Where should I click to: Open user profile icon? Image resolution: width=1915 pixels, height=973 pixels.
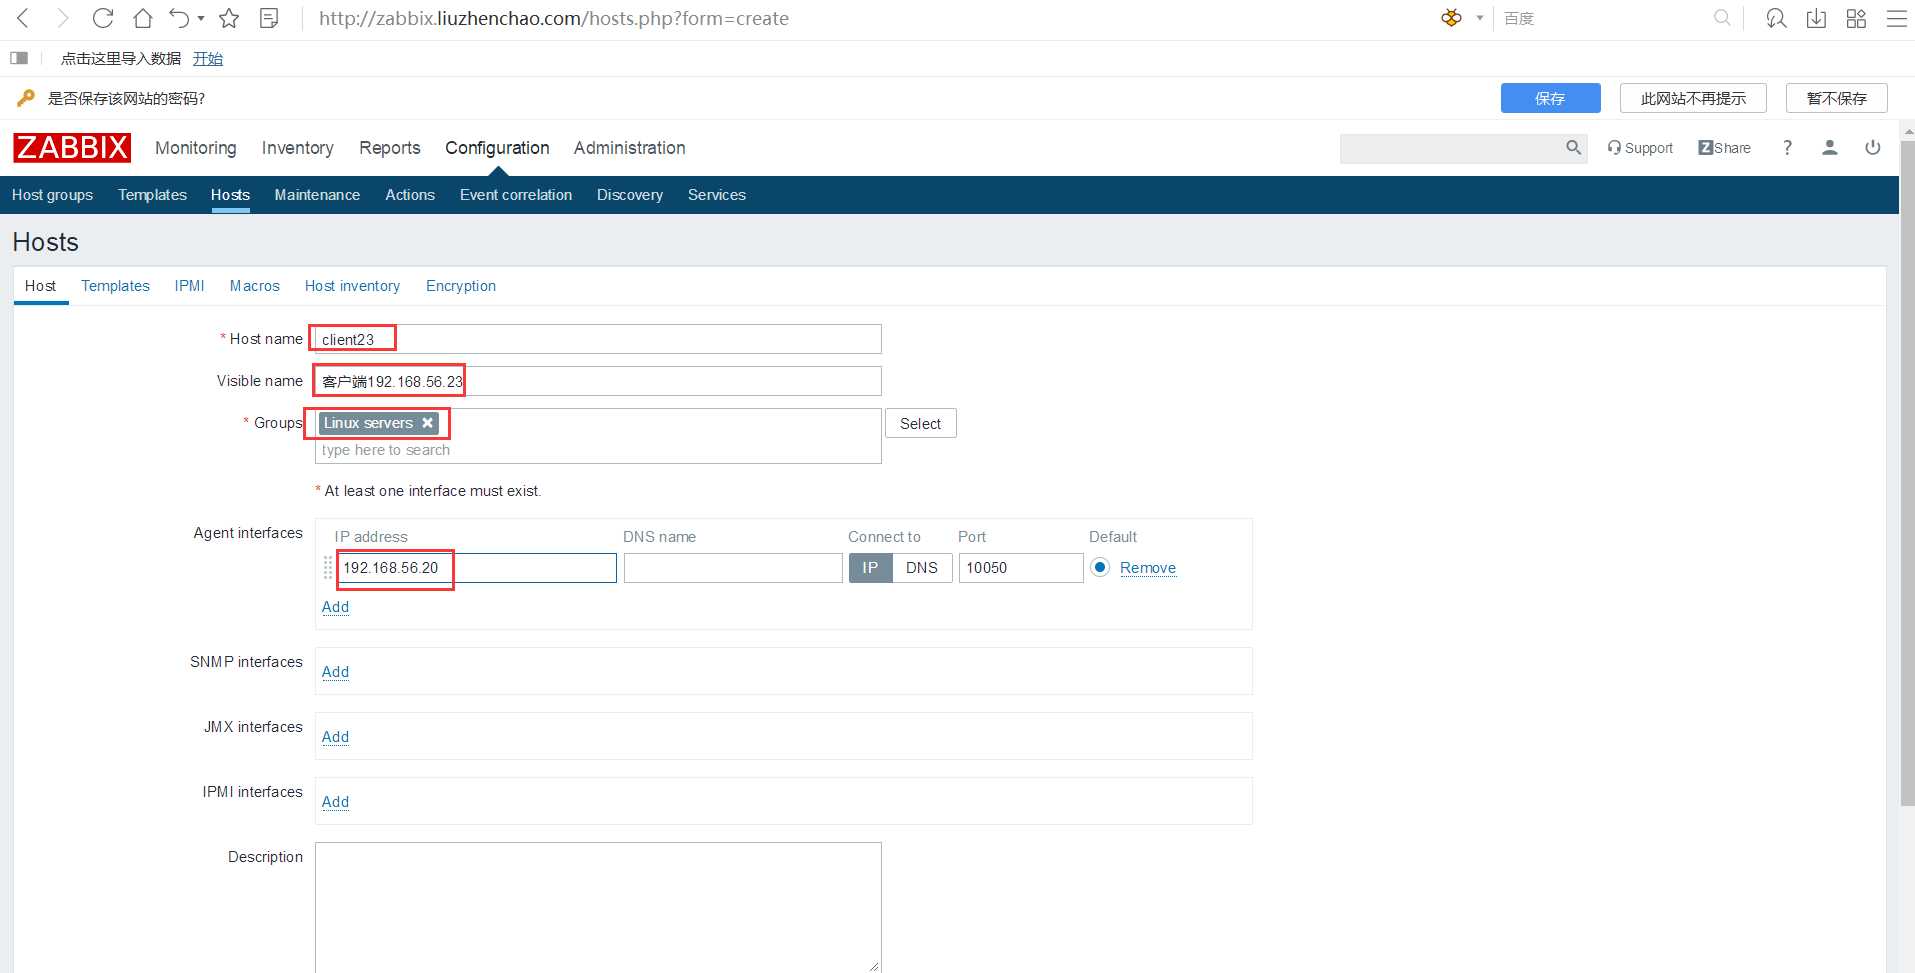click(1830, 148)
